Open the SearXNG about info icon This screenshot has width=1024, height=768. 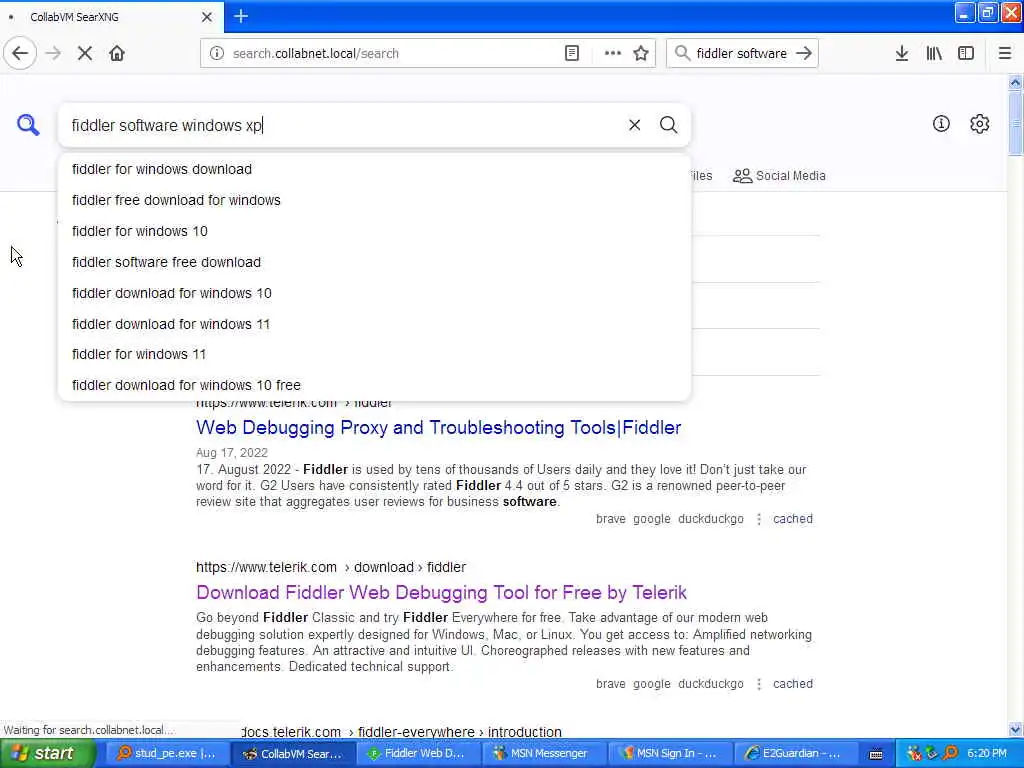[x=941, y=123]
